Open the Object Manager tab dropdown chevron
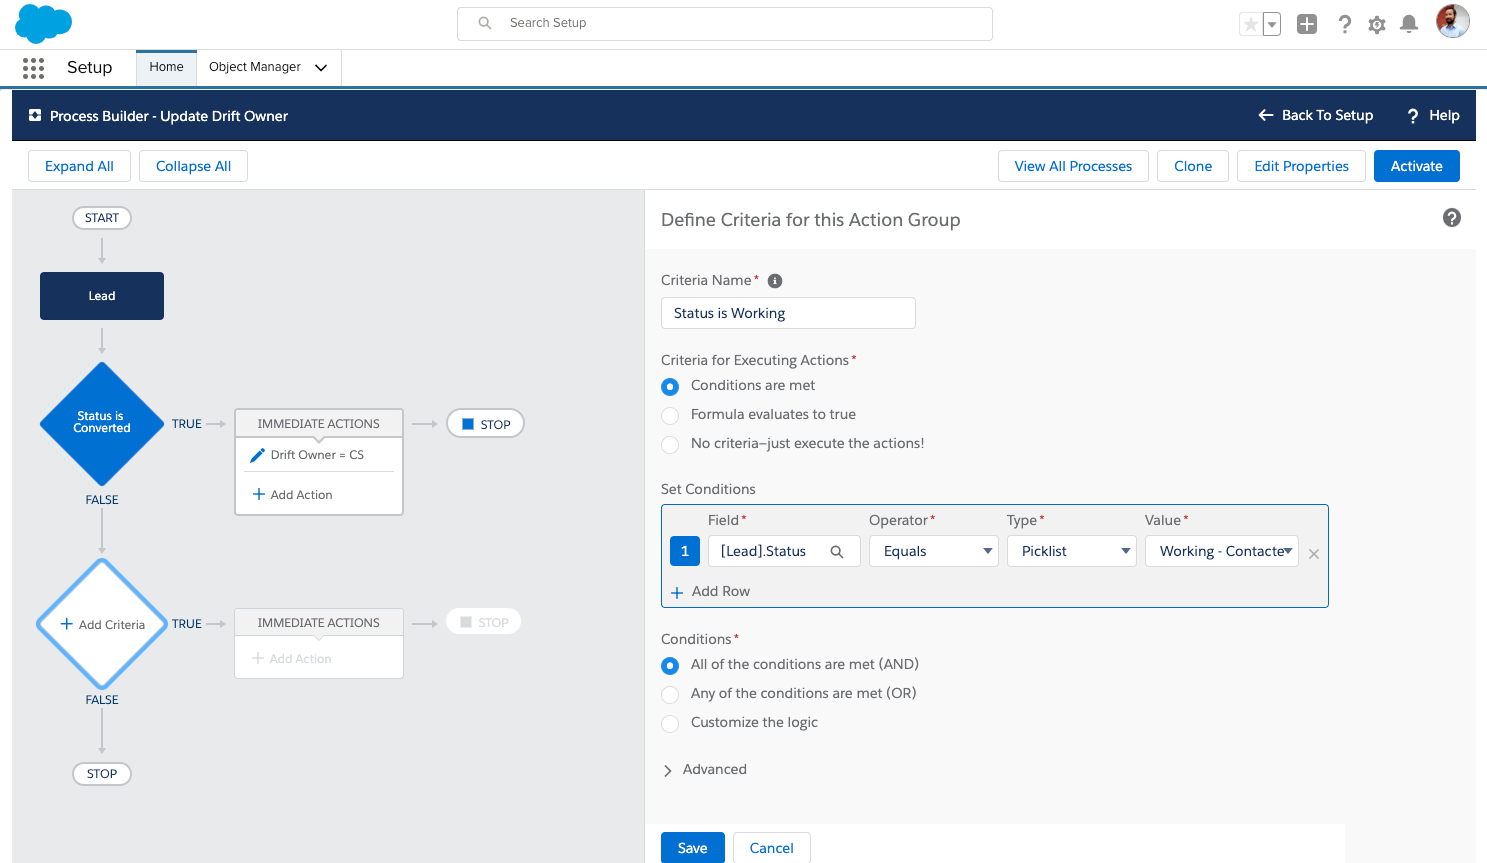Viewport: 1487px width, 863px height. tap(321, 68)
